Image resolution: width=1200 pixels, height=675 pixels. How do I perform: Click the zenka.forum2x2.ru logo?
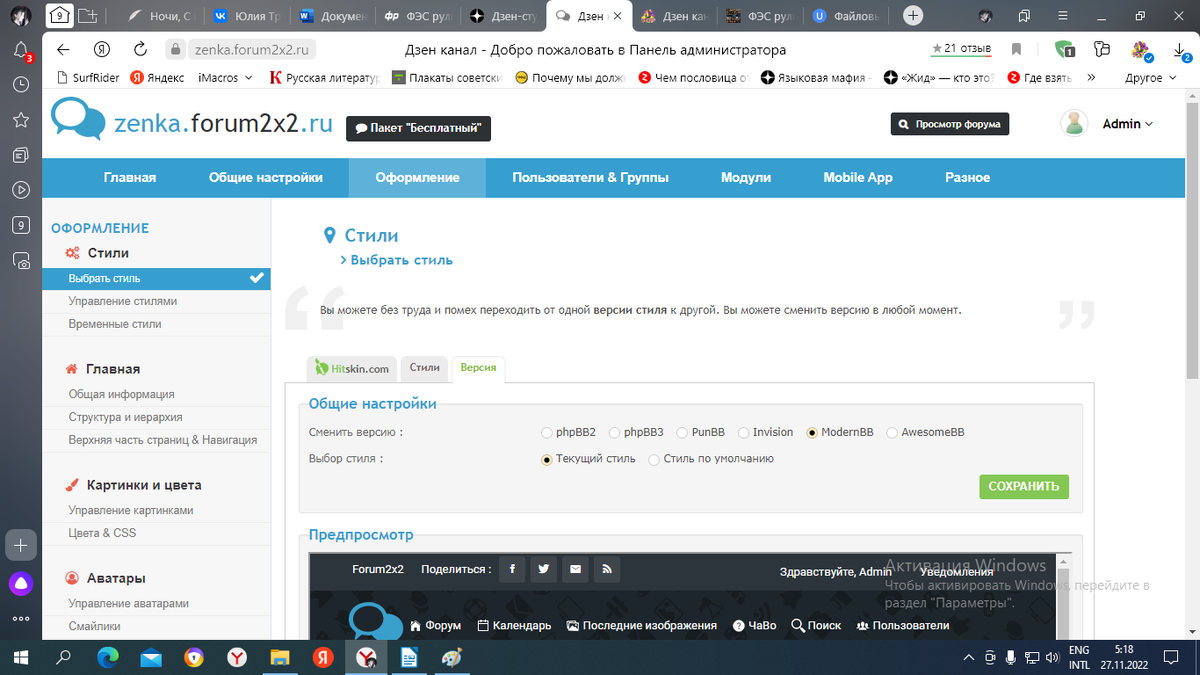[x=192, y=121]
